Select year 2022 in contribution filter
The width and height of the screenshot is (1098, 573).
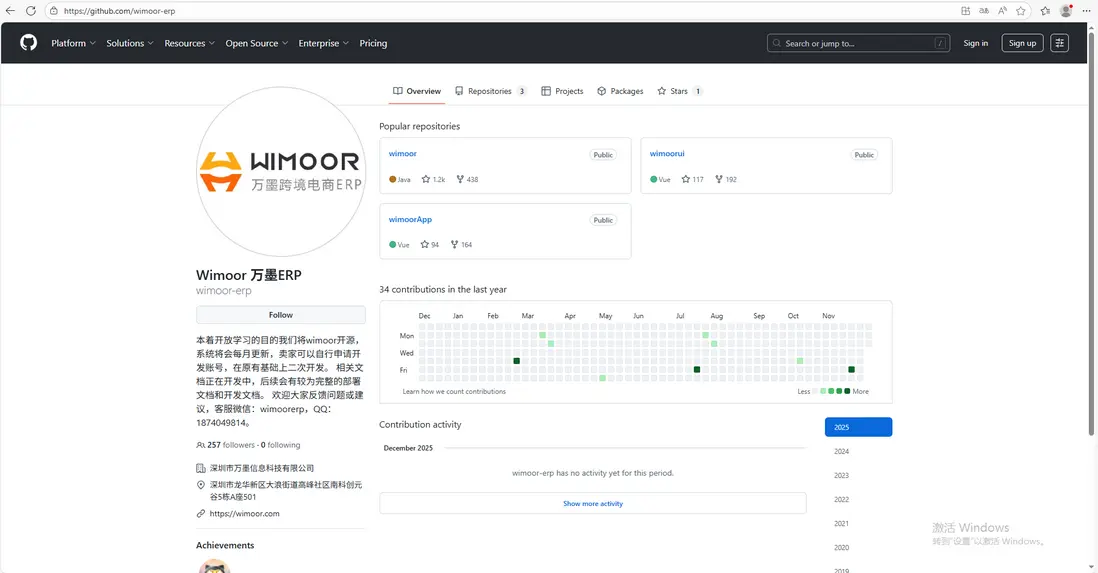(x=841, y=500)
